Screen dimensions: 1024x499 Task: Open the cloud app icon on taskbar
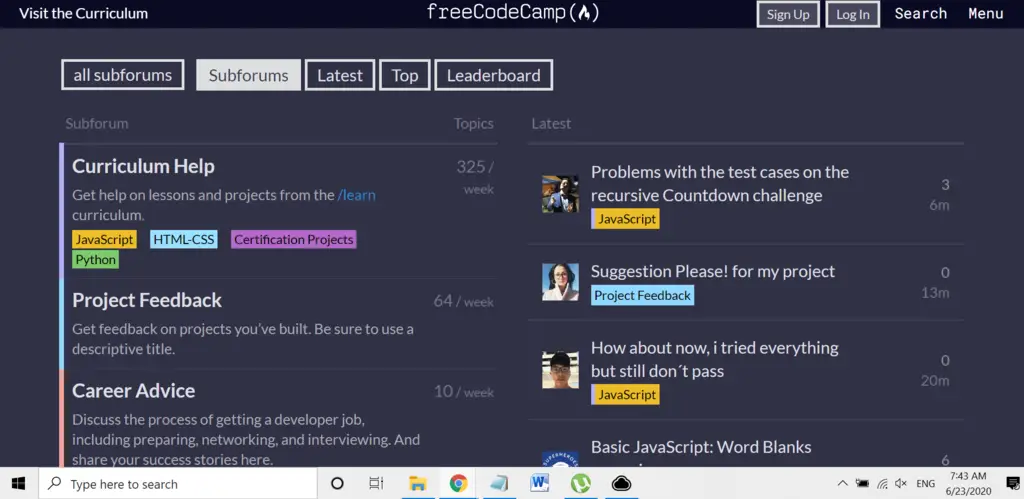[x=621, y=483]
